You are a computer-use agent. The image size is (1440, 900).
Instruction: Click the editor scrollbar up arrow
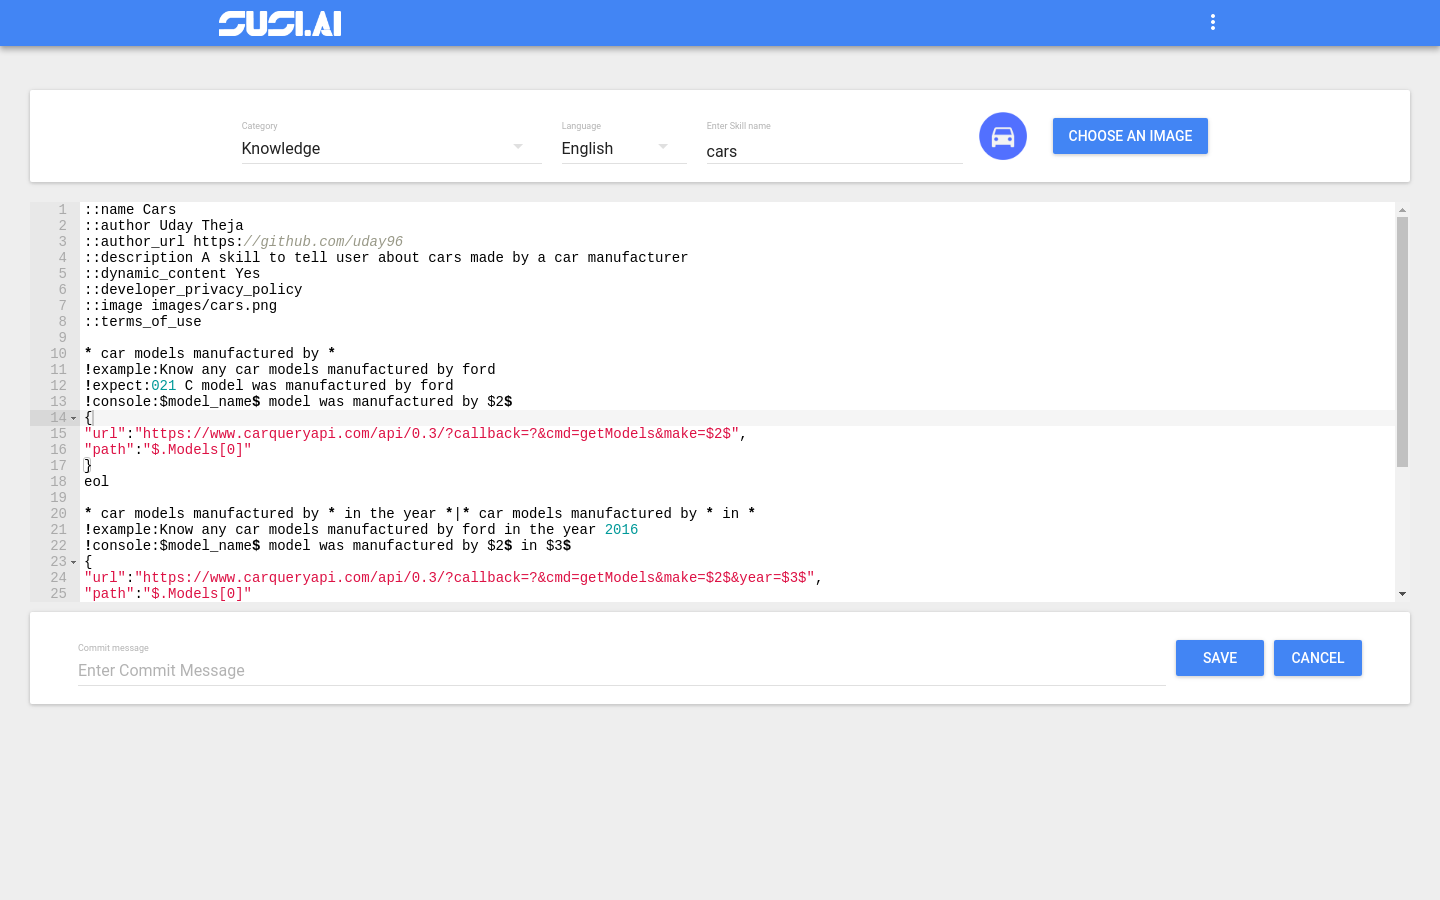1402,210
